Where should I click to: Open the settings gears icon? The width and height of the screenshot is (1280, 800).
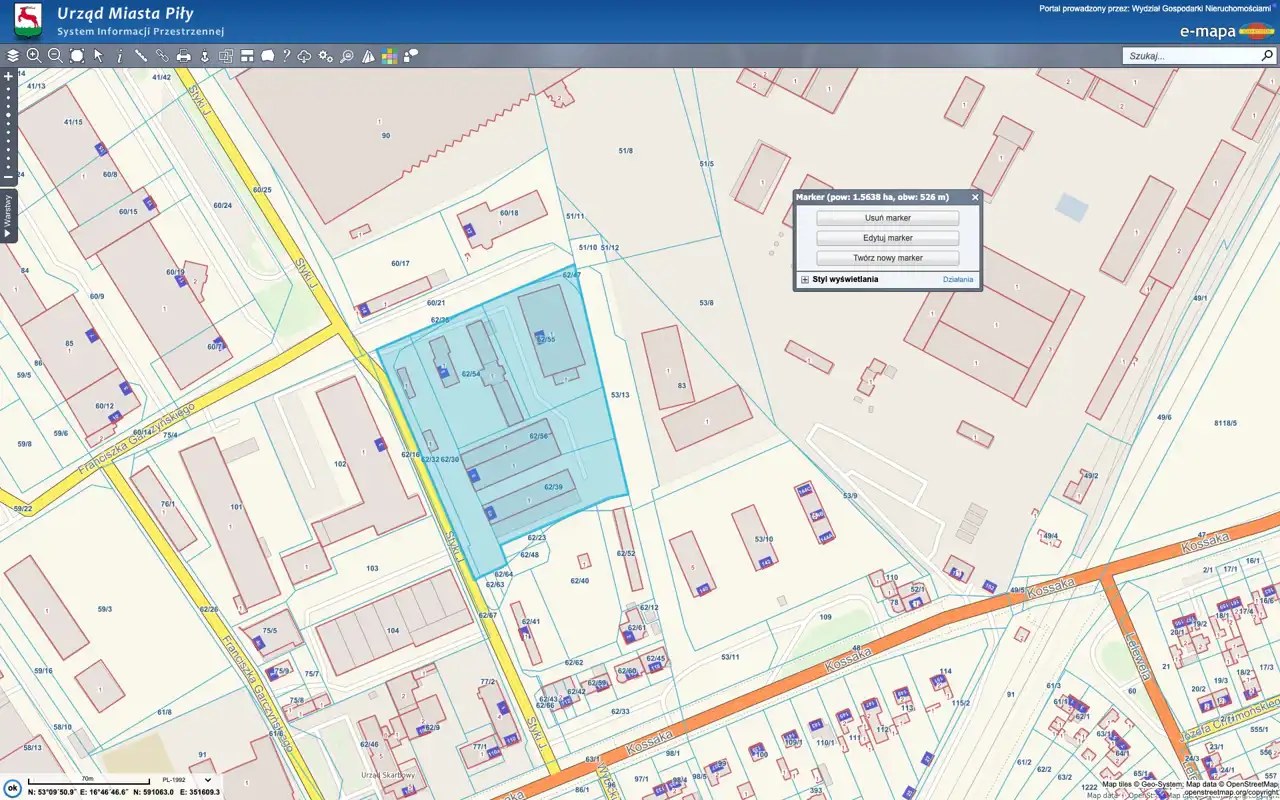326,56
